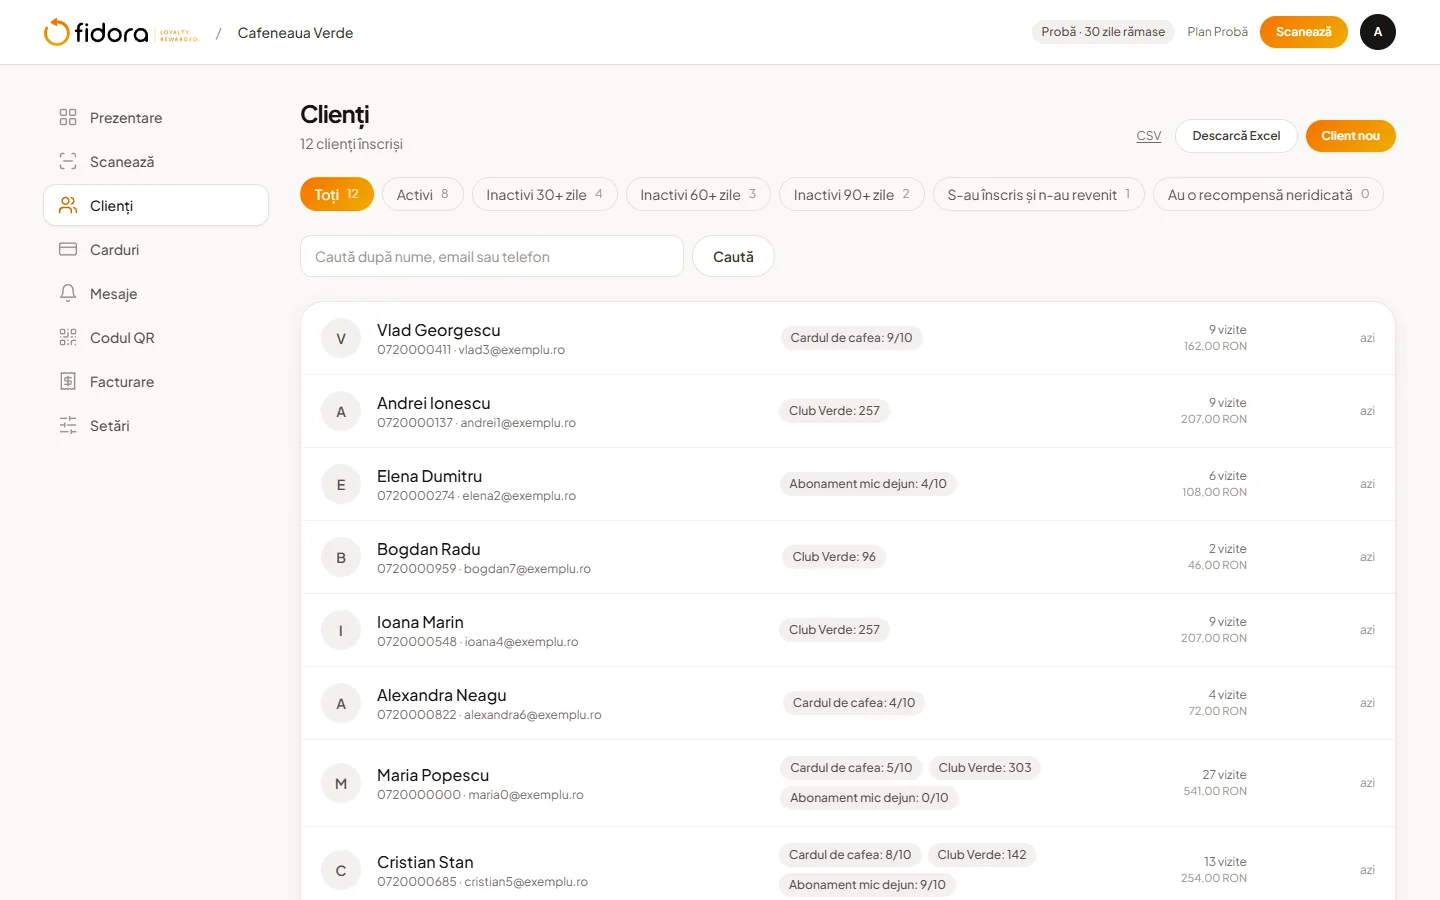The width and height of the screenshot is (1440, 900).
Task: Select the Toți filter tab
Action: pos(337,194)
